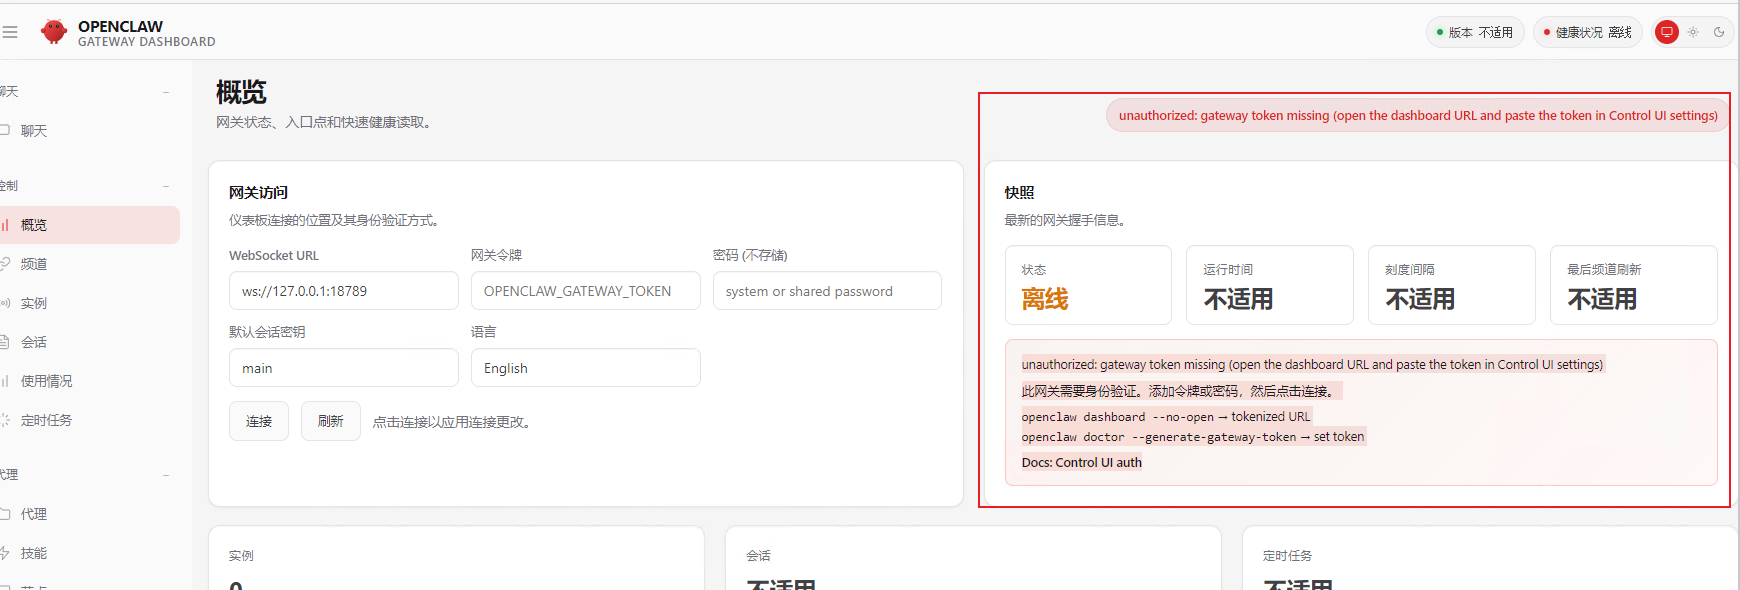Open the Docs: Control UI auth link
The width and height of the screenshot is (1740, 590).
coord(1082,463)
